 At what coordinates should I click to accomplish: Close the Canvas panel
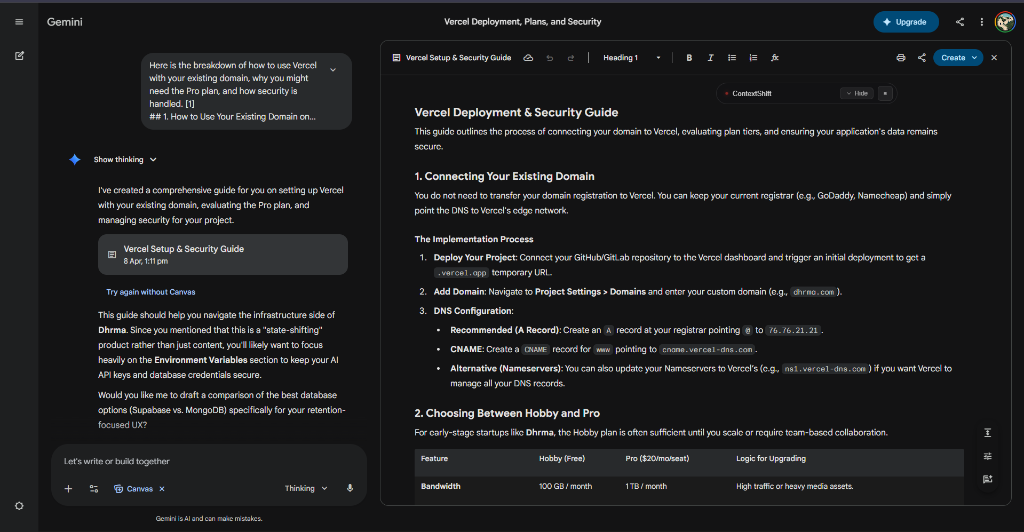tap(994, 57)
